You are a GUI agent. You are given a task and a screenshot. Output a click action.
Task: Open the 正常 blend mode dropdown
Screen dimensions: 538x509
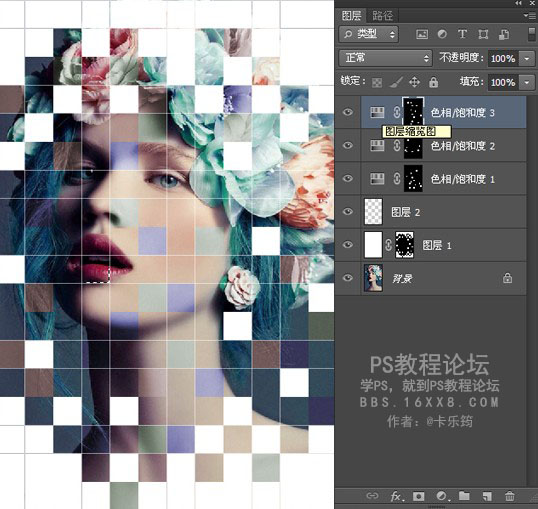[385, 58]
